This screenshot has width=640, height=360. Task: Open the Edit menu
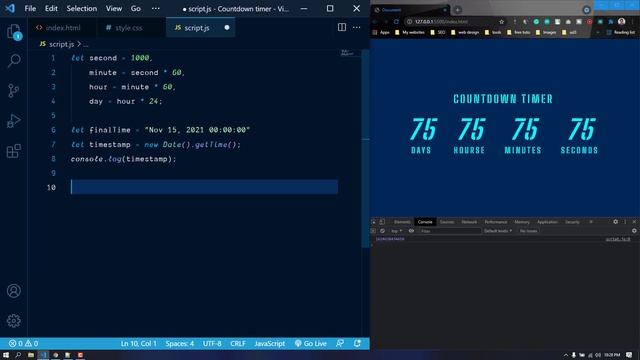(x=51, y=8)
